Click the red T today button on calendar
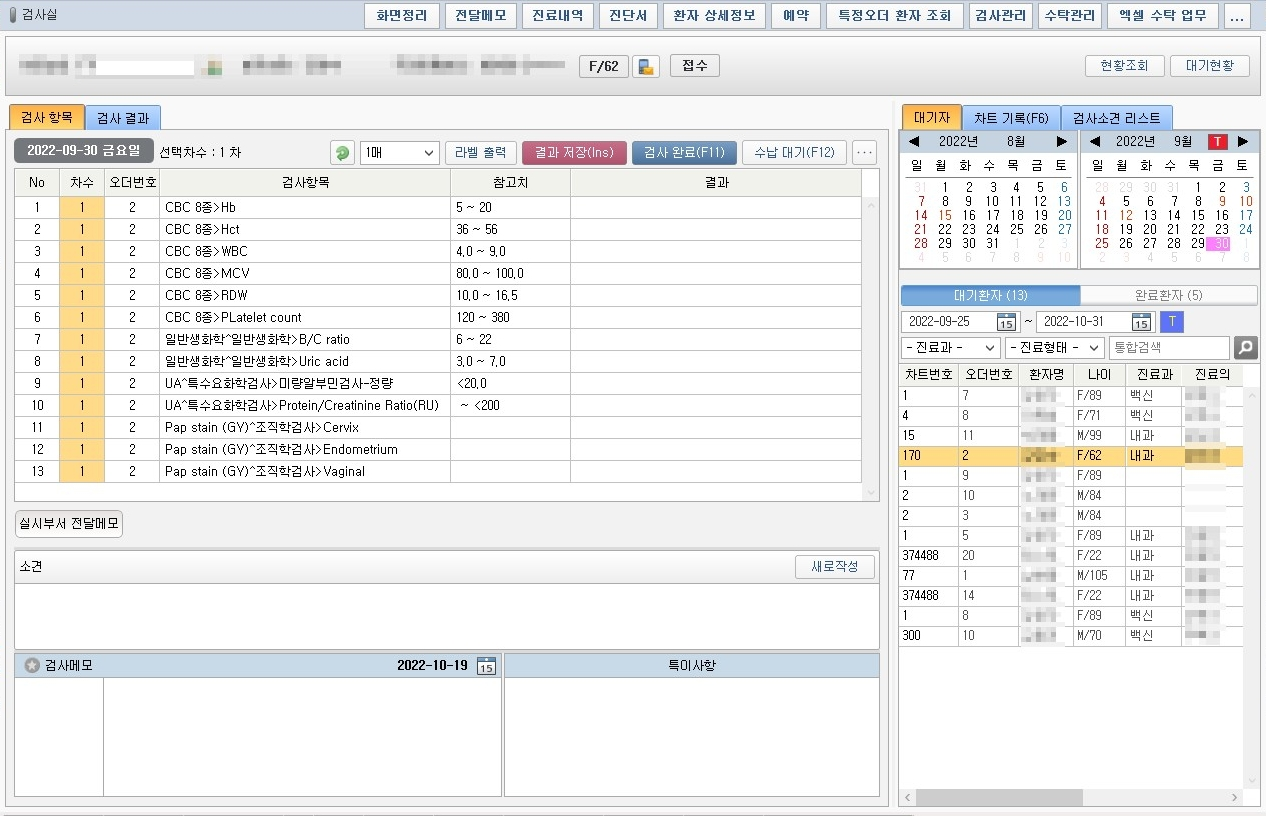 pyautogui.click(x=1217, y=142)
